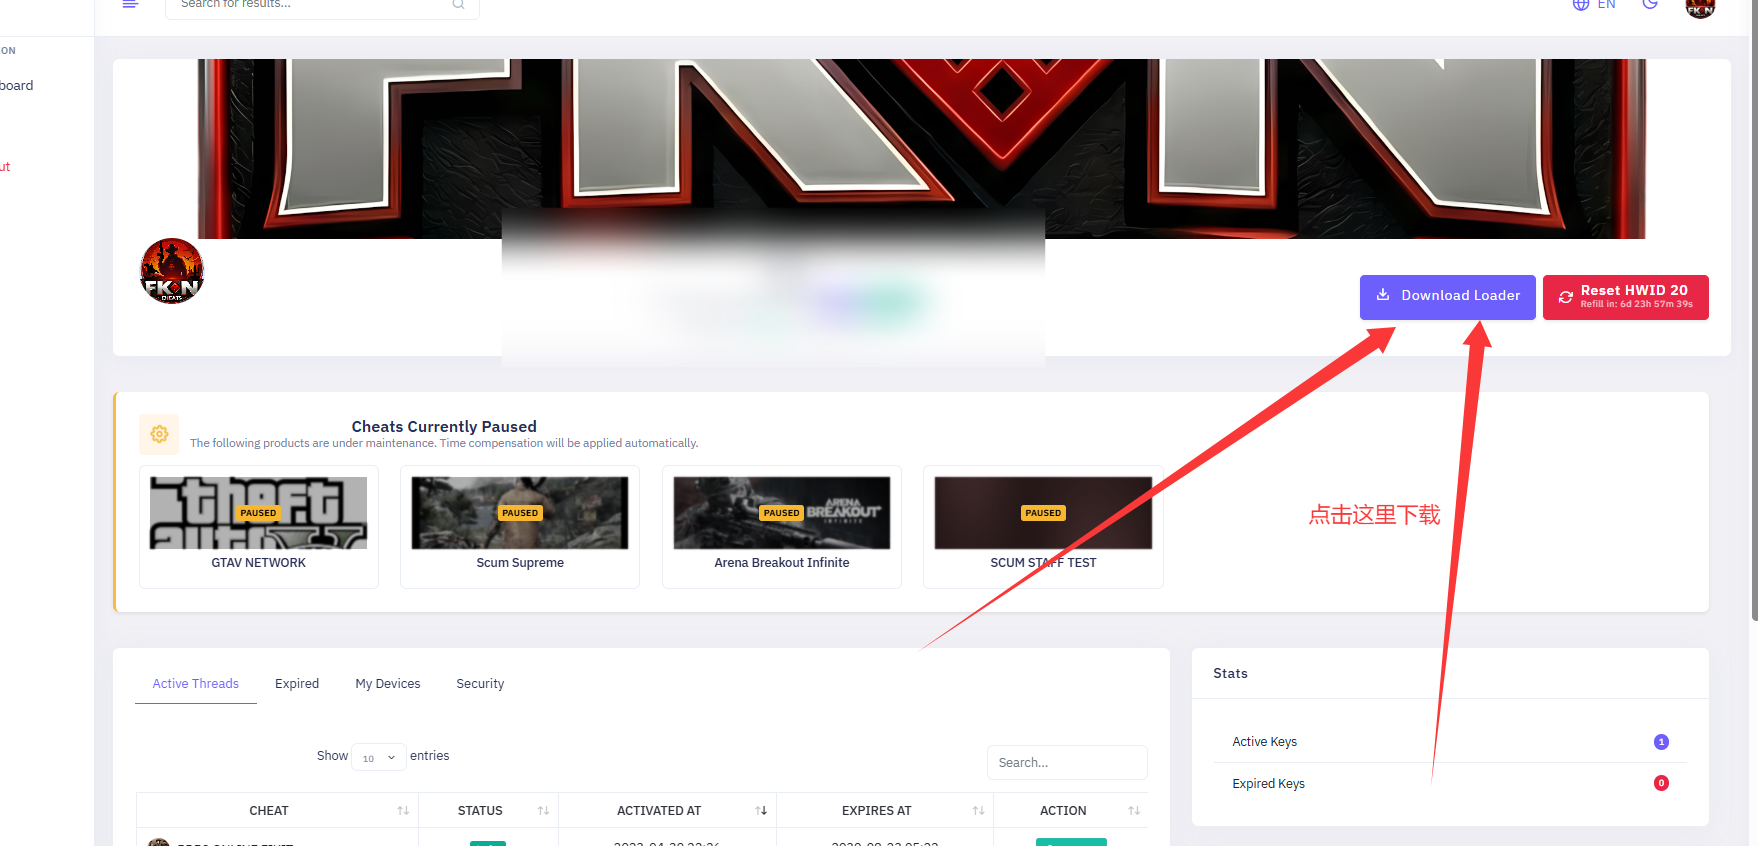Focus the table Search... input field
This screenshot has width=1758, height=846.
pos(1067,762)
